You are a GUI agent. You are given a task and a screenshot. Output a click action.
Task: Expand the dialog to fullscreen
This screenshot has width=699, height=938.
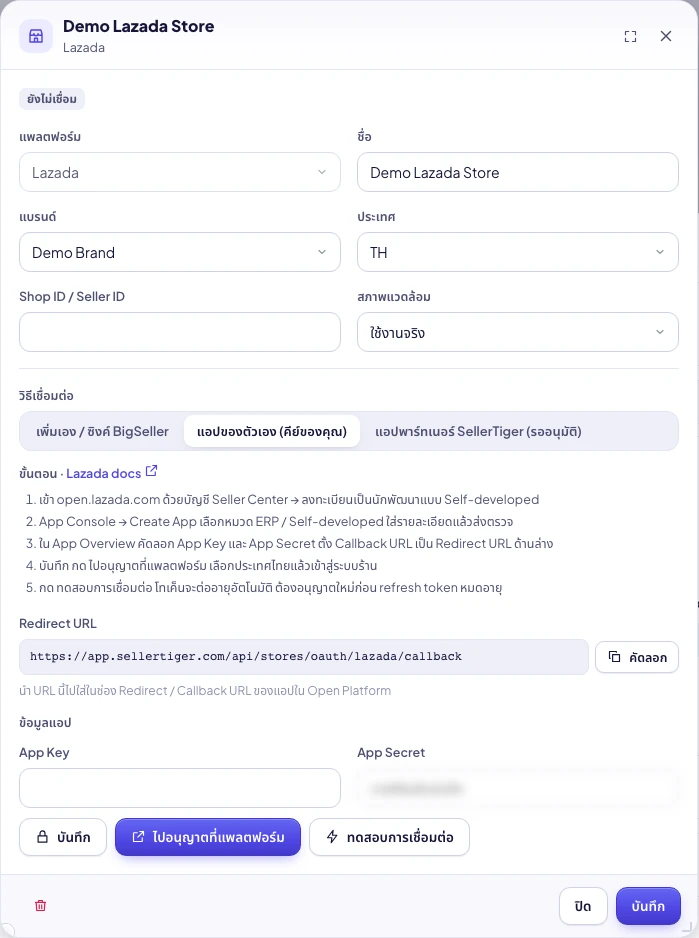(x=630, y=36)
